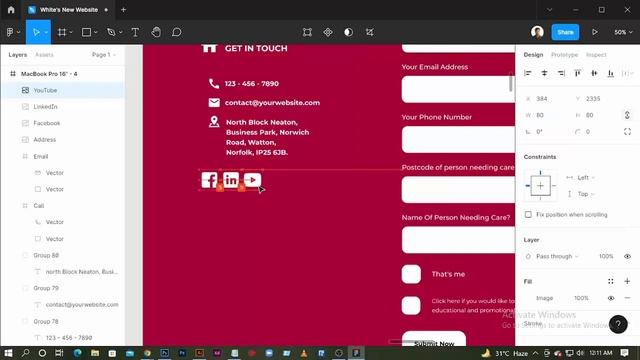Click the user avatar in toolbar
The width and height of the screenshot is (640, 360).
pyautogui.click(x=537, y=32)
